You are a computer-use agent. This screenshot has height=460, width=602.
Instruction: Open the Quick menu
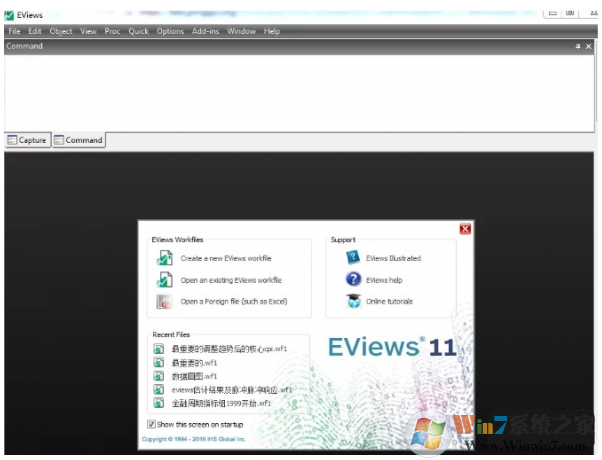138,31
